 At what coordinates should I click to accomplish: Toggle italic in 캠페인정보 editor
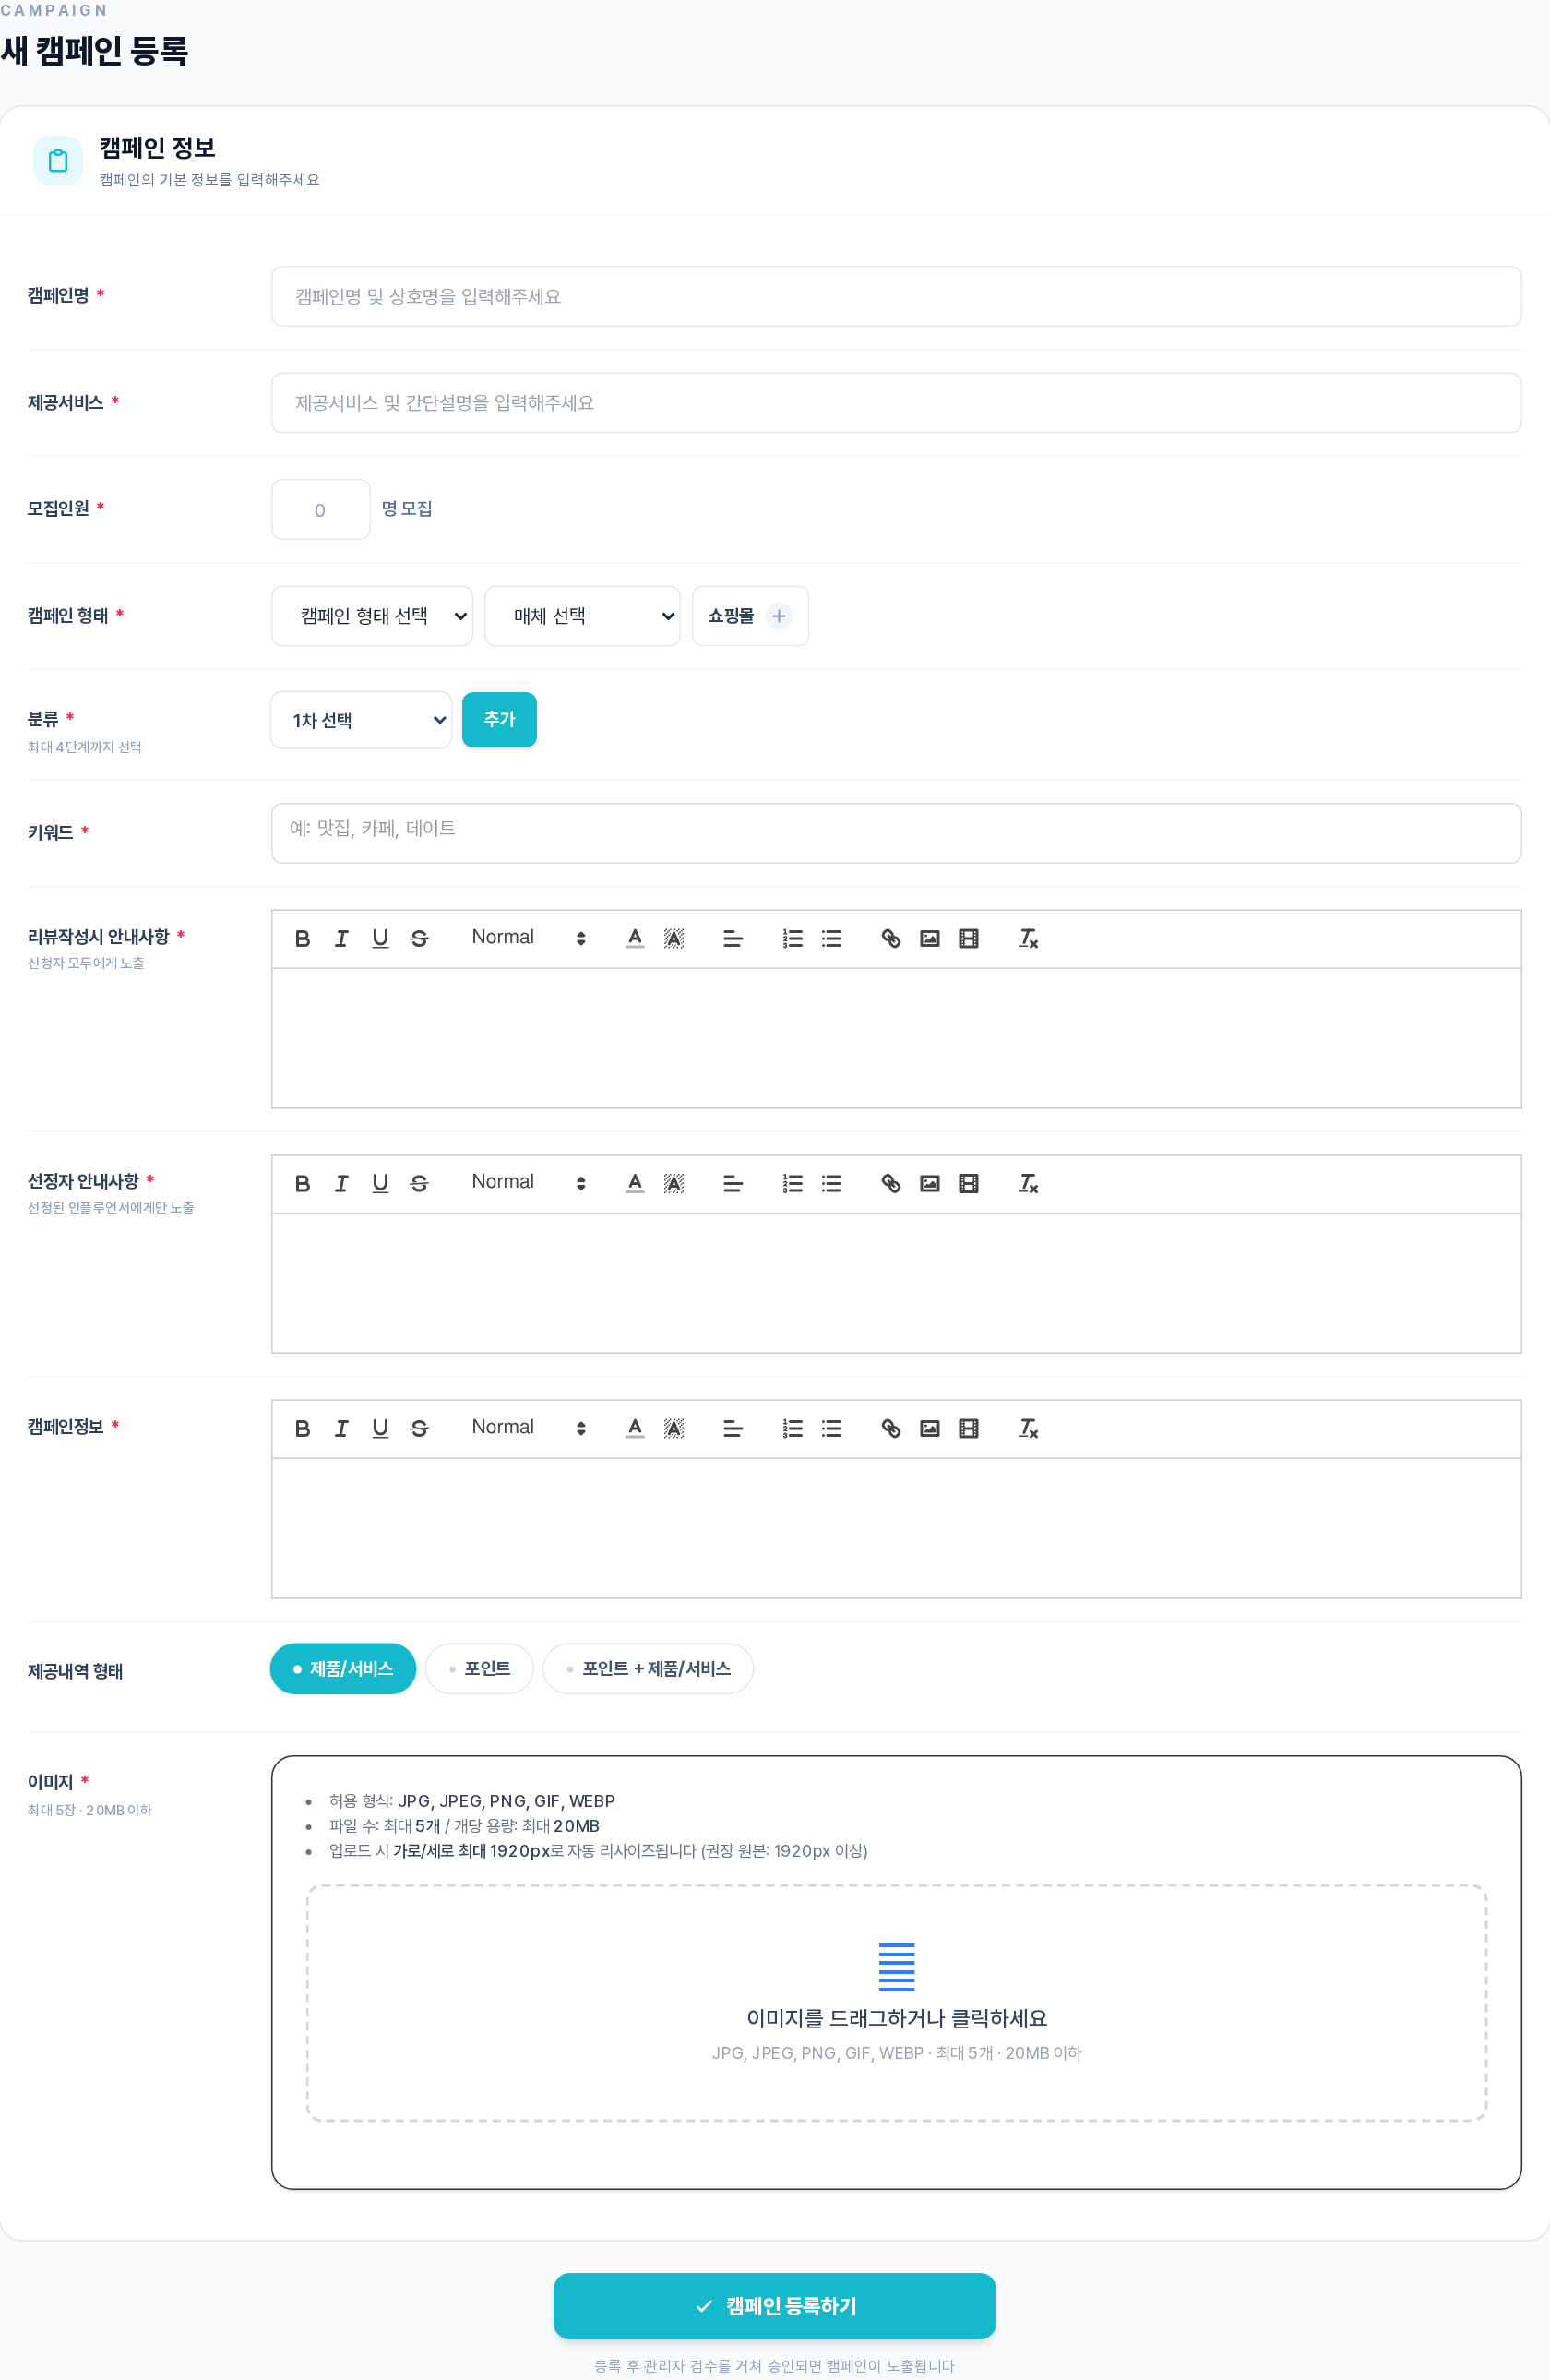point(341,1428)
